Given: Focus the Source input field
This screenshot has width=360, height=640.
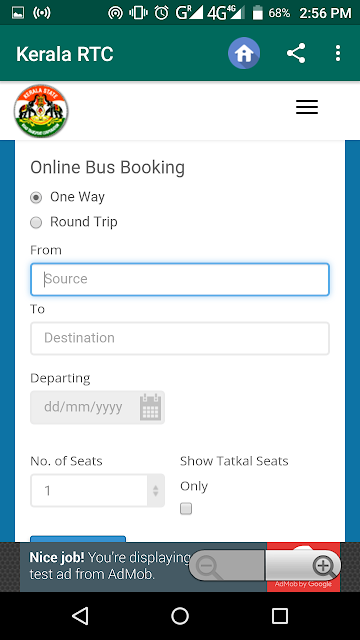Looking at the screenshot, I should pyautogui.click(x=180, y=279).
